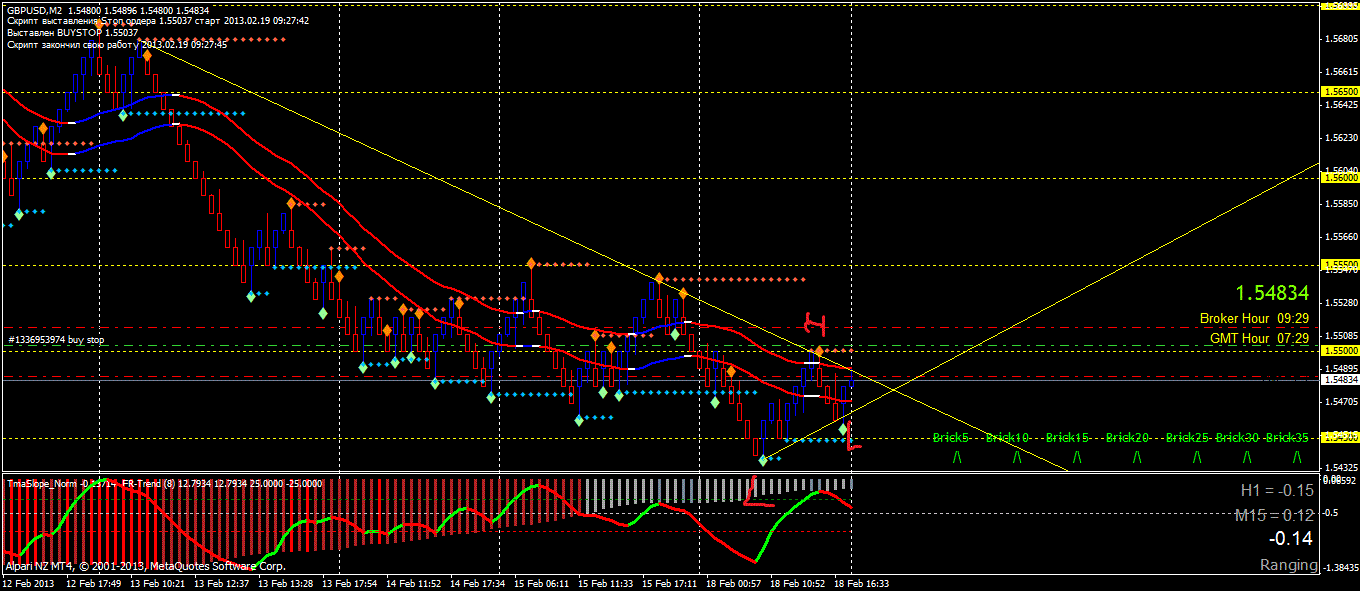Viewport: 1360px width, 591px height.
Task: Select the 'GMT Hour 07:29' label
Action: [1259, 339]
